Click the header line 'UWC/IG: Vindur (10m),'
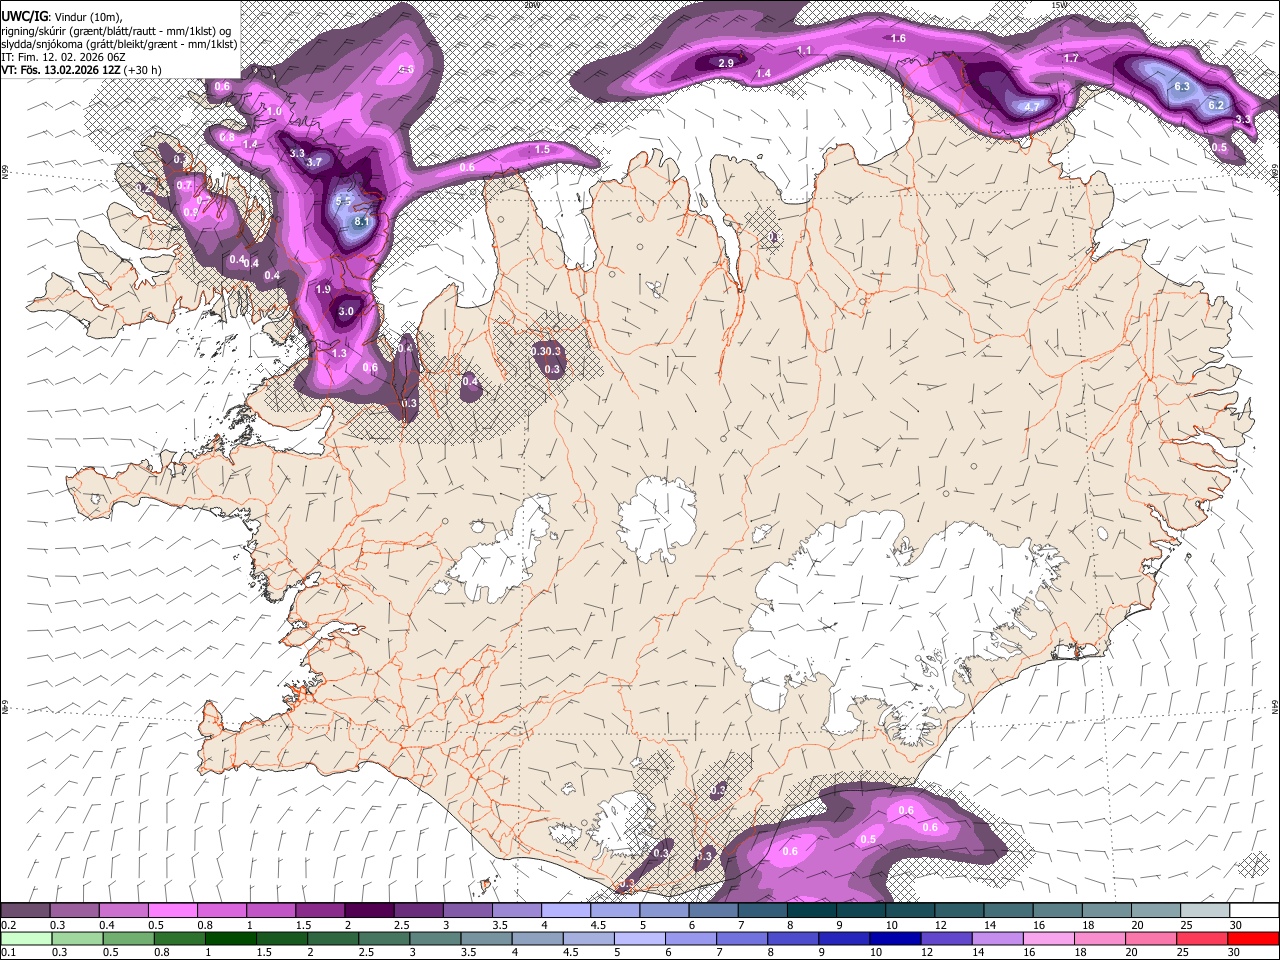The image size is (1280, 960). 60,17
